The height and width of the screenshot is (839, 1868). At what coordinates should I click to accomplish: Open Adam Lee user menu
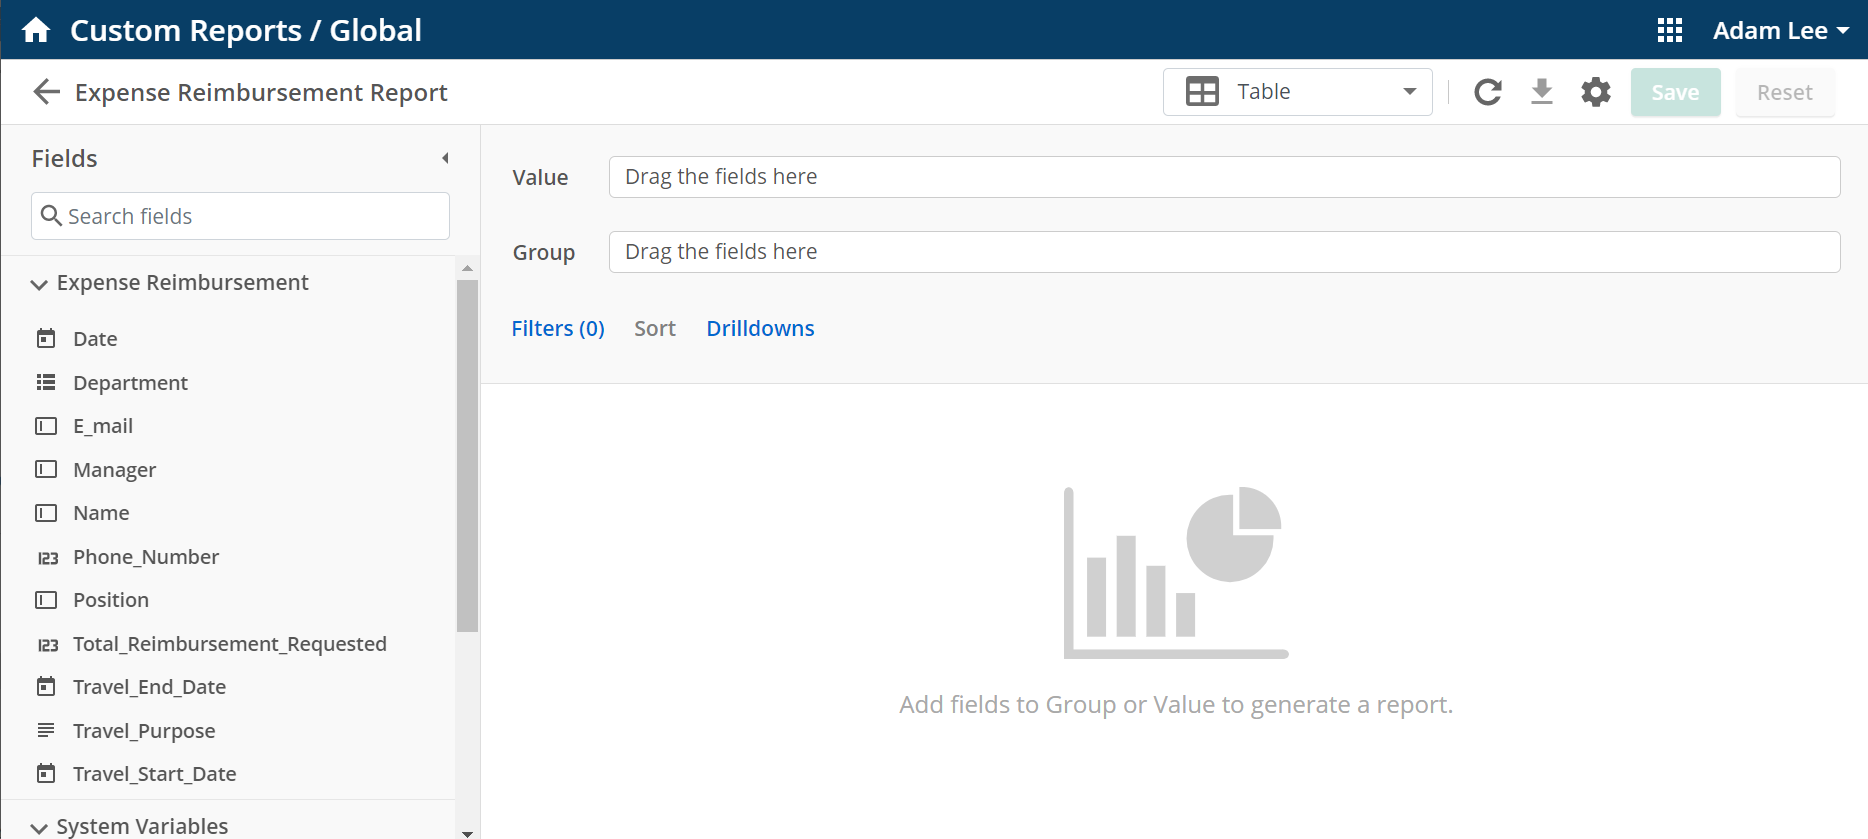tap(1780, 30)
